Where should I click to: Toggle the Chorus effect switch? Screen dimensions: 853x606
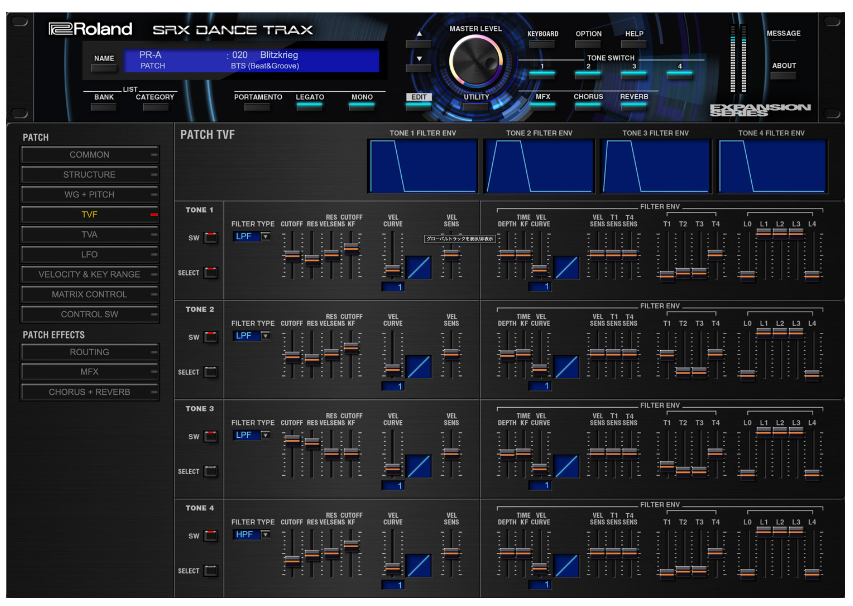point(588,106)
